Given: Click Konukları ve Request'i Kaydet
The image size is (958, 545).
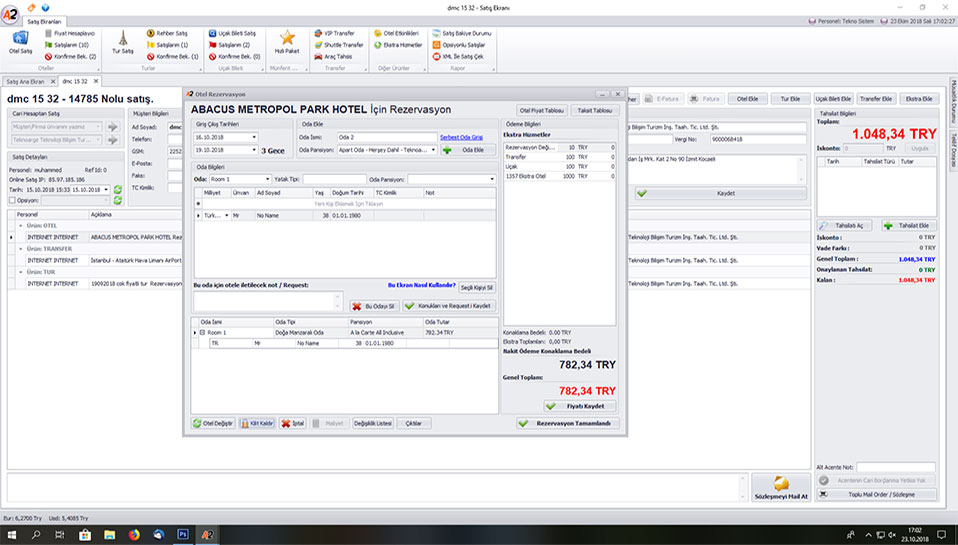Looking at the screenshot, I should (449, 306).
